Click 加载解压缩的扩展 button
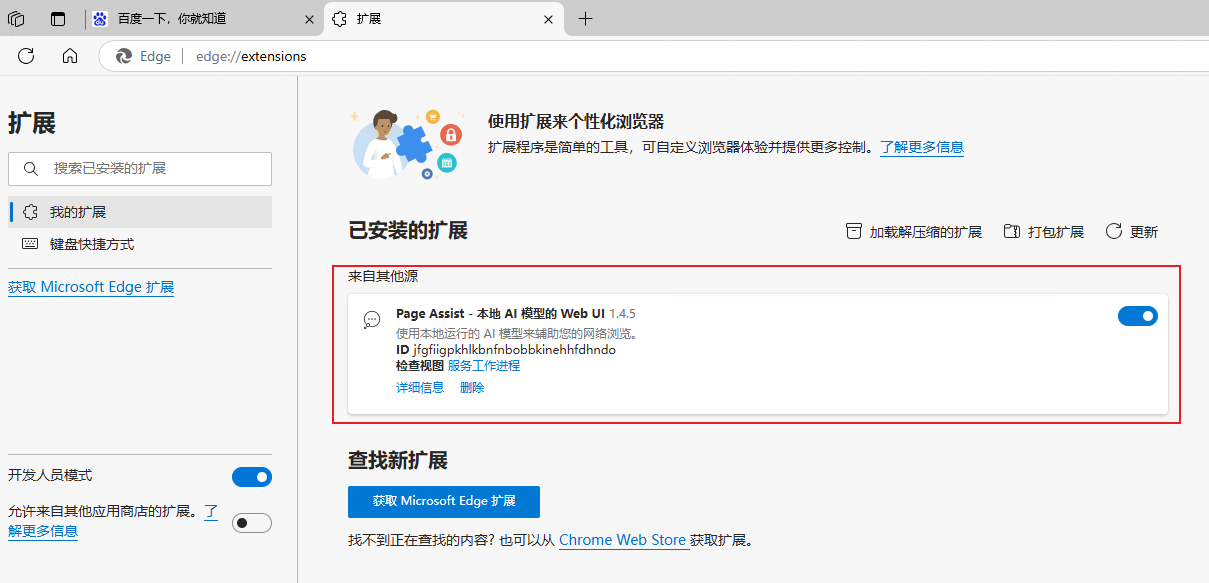Viewport: 1209px width, 583px height. pos(914,232)
